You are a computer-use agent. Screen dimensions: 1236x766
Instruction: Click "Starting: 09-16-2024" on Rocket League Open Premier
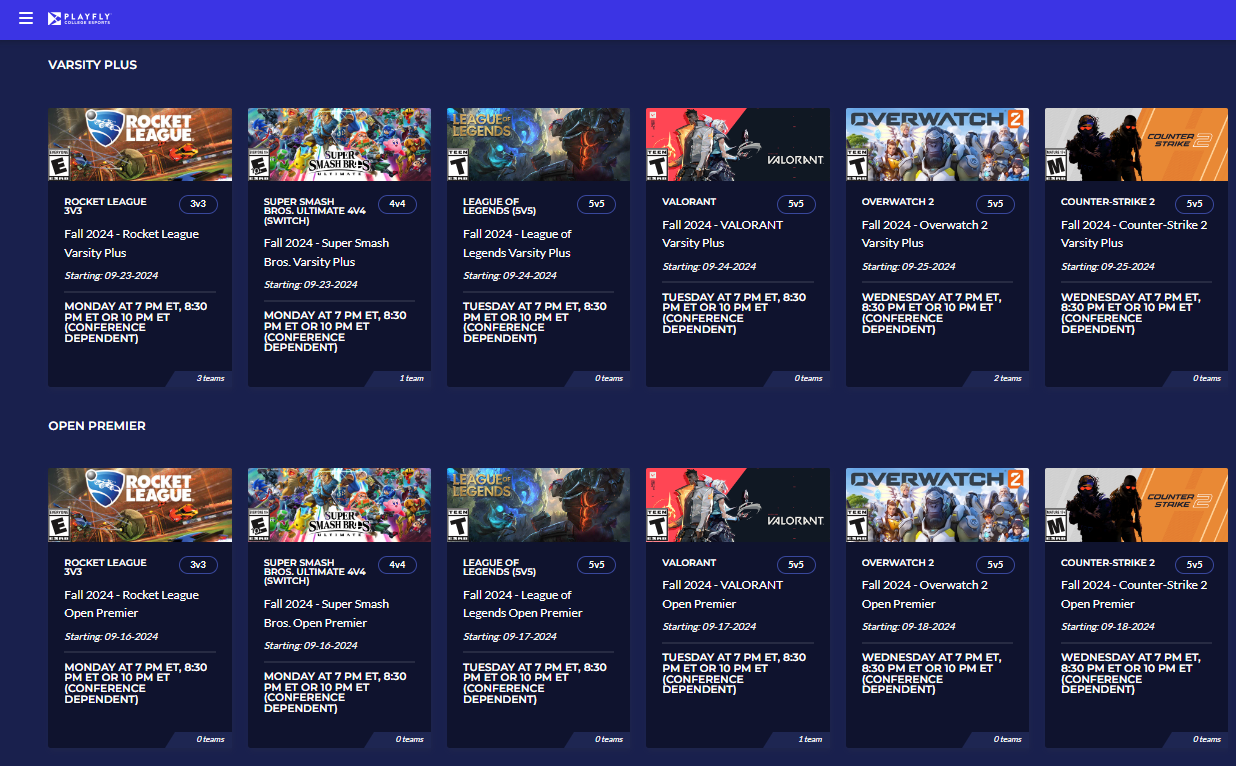point(111,636)
